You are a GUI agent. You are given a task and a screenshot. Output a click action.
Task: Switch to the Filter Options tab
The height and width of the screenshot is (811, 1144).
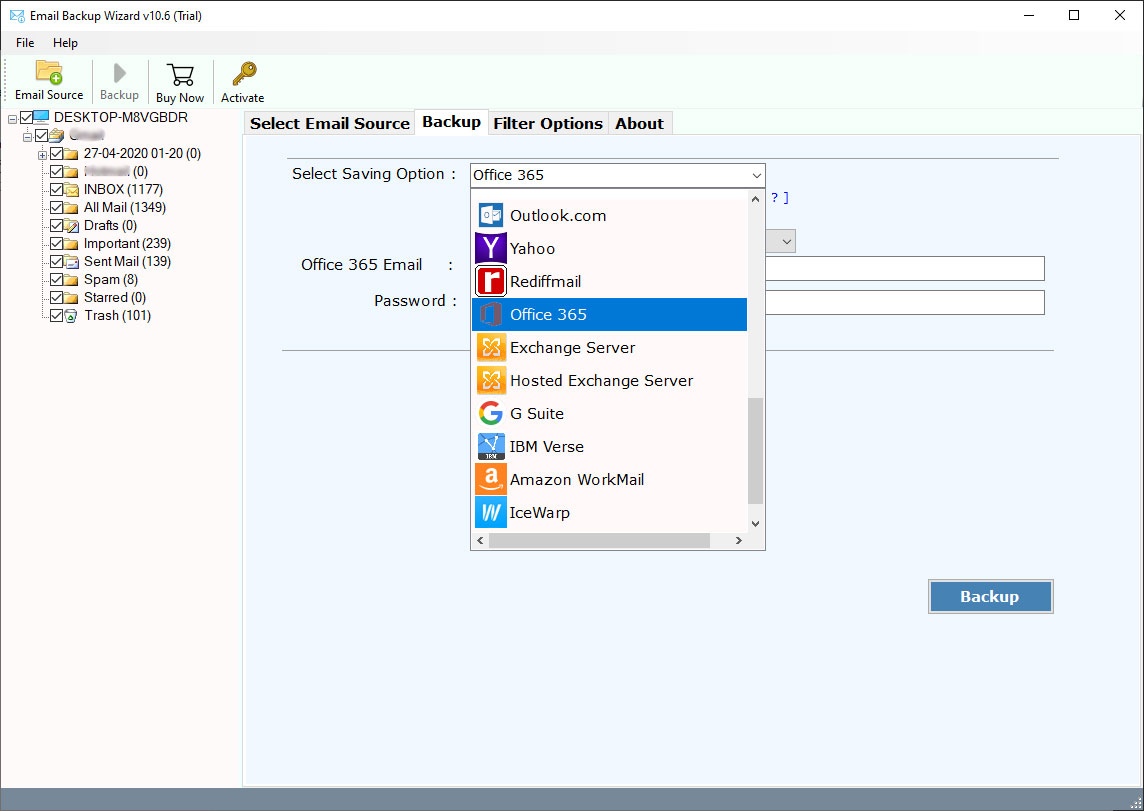(x=548, y=123)
